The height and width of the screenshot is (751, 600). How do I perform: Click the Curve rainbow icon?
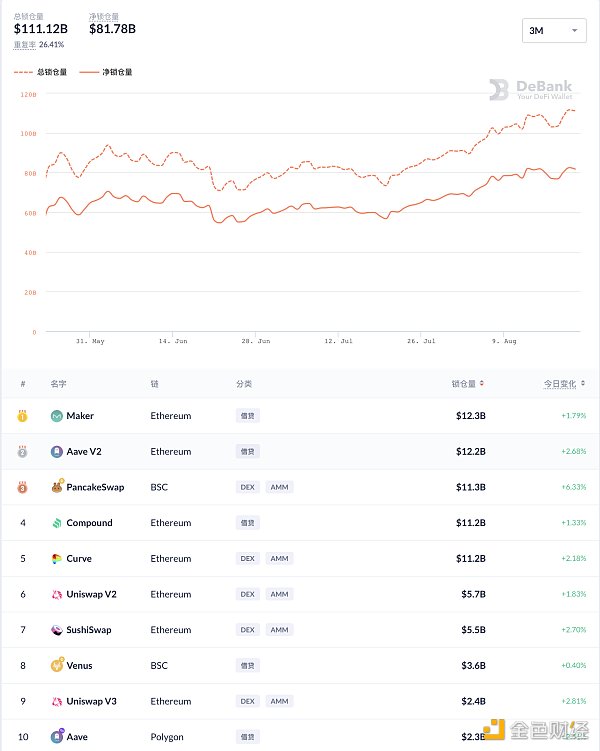pos(57,558)
